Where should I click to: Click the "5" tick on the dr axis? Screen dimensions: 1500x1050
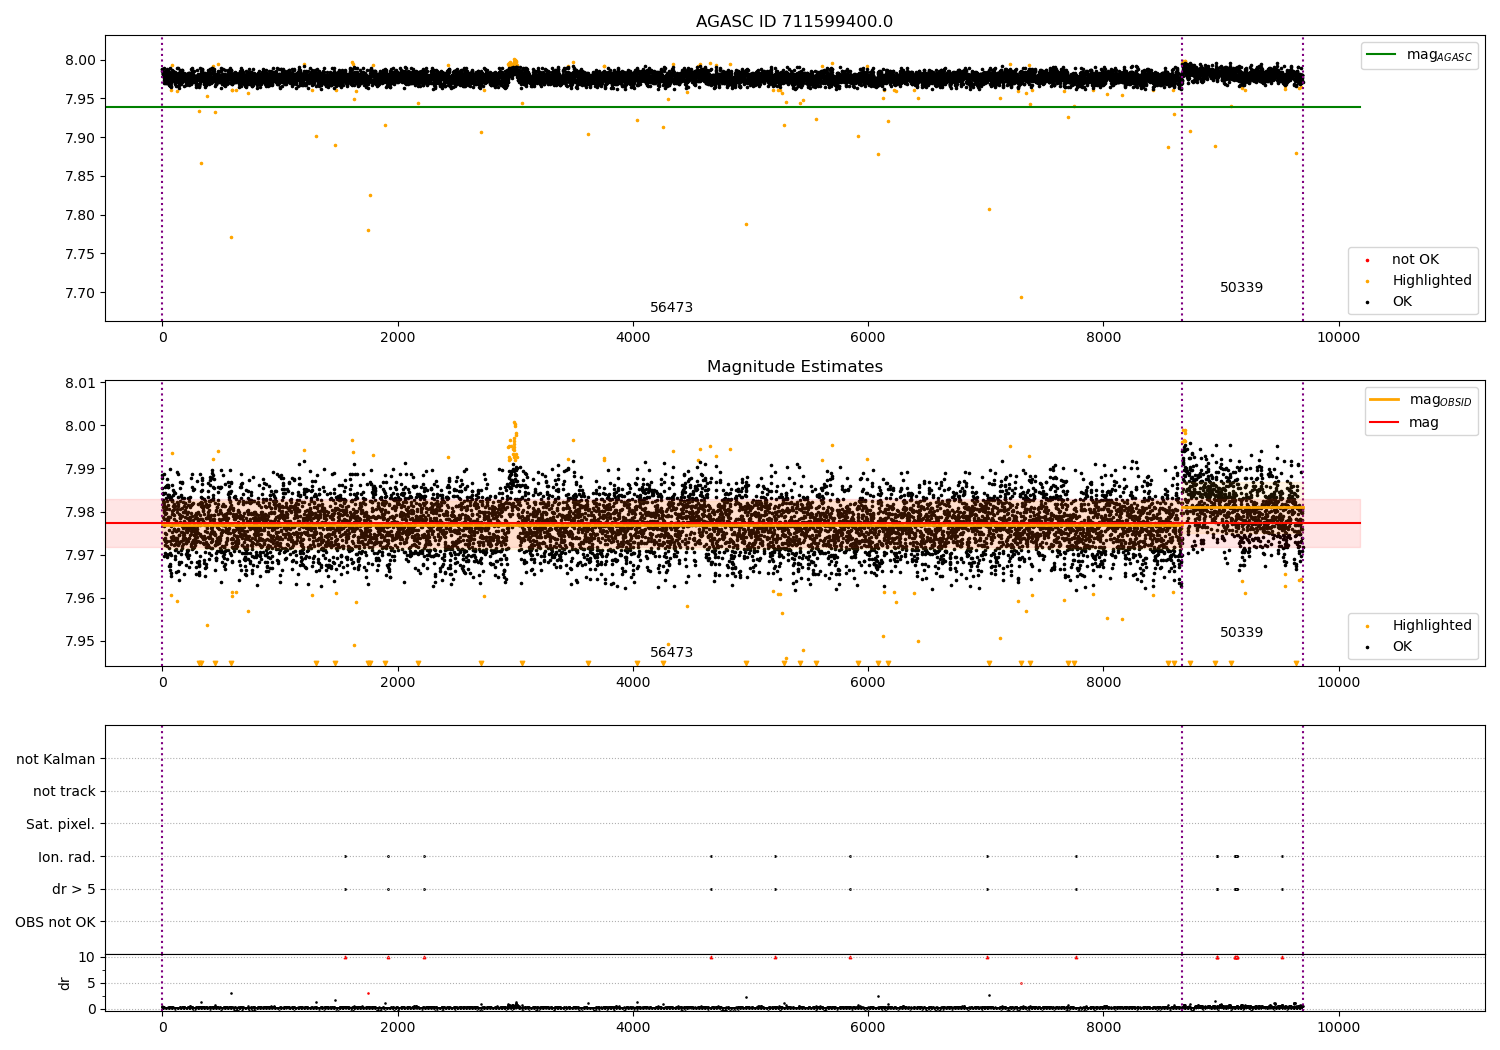[91, 984]
